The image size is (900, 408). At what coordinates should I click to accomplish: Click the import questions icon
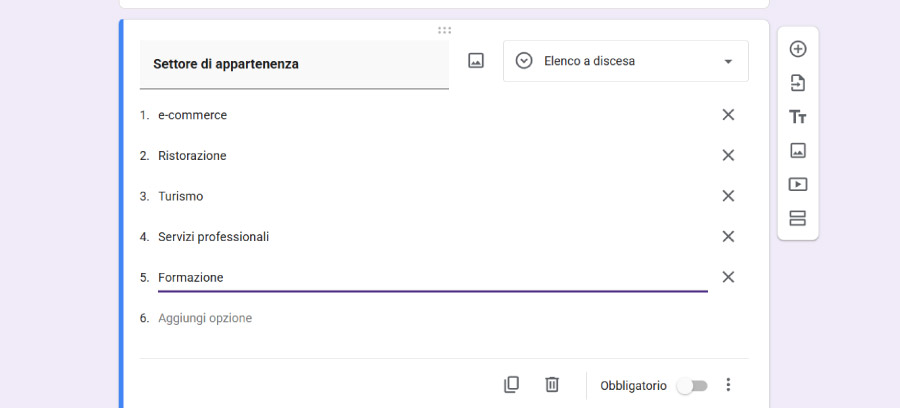pyautogui.click(x=798, y=83)
